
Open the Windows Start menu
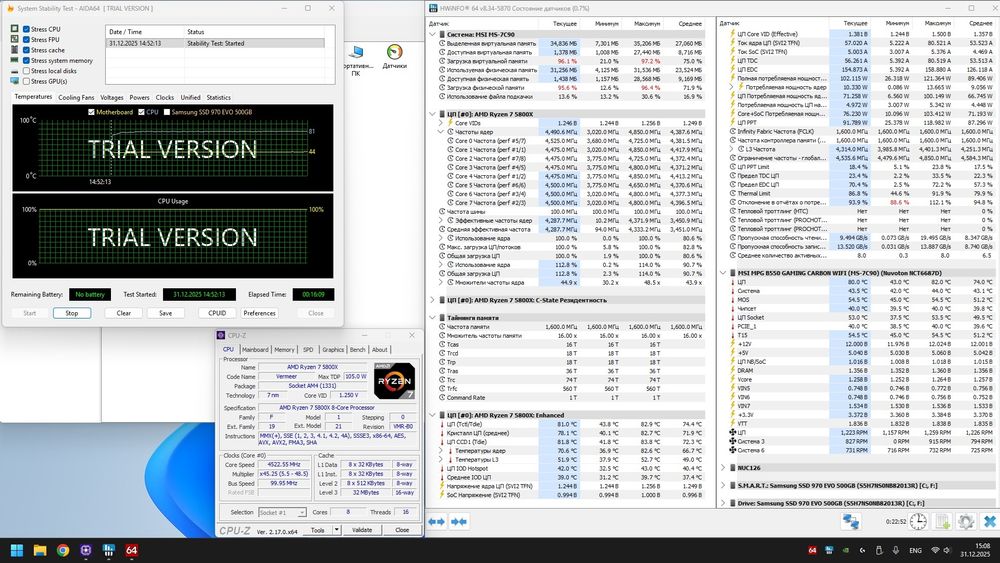coord(17,550)
